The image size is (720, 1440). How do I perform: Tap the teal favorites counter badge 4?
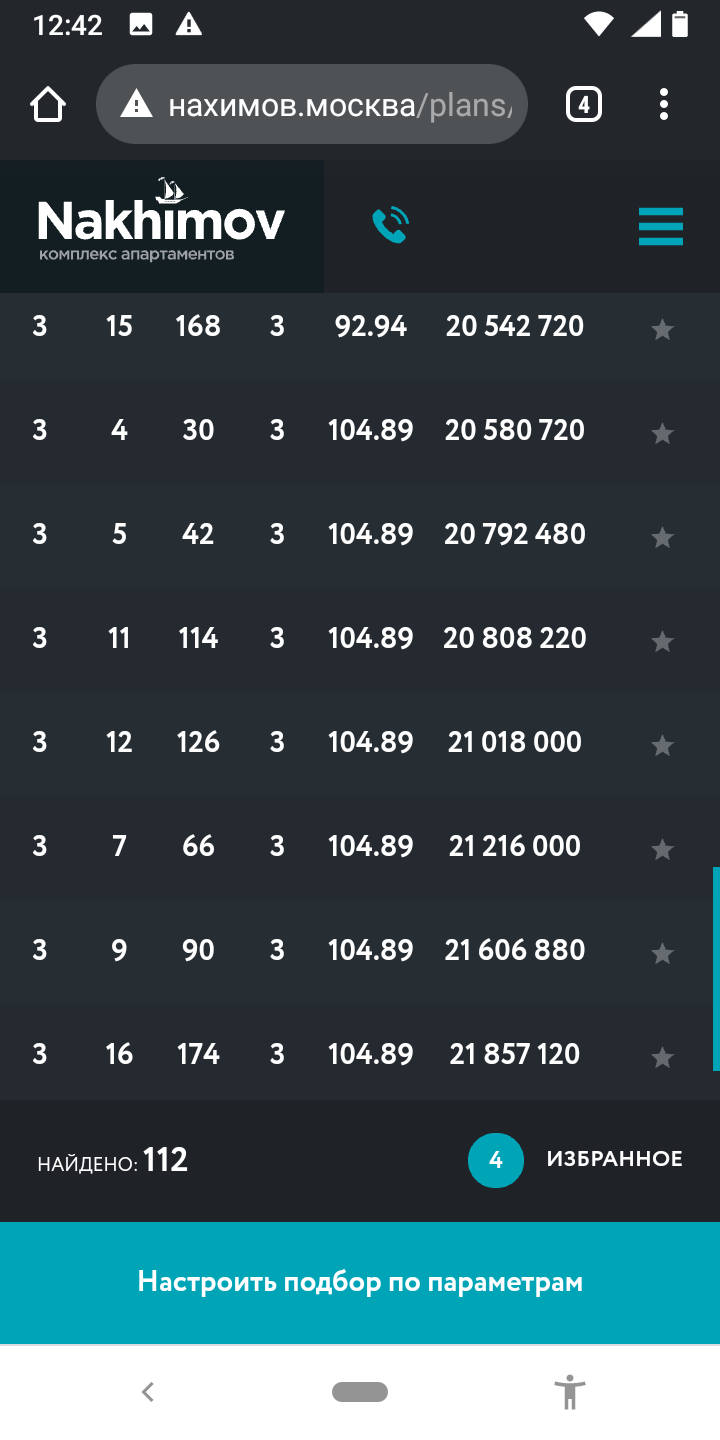pos(496,1160)
